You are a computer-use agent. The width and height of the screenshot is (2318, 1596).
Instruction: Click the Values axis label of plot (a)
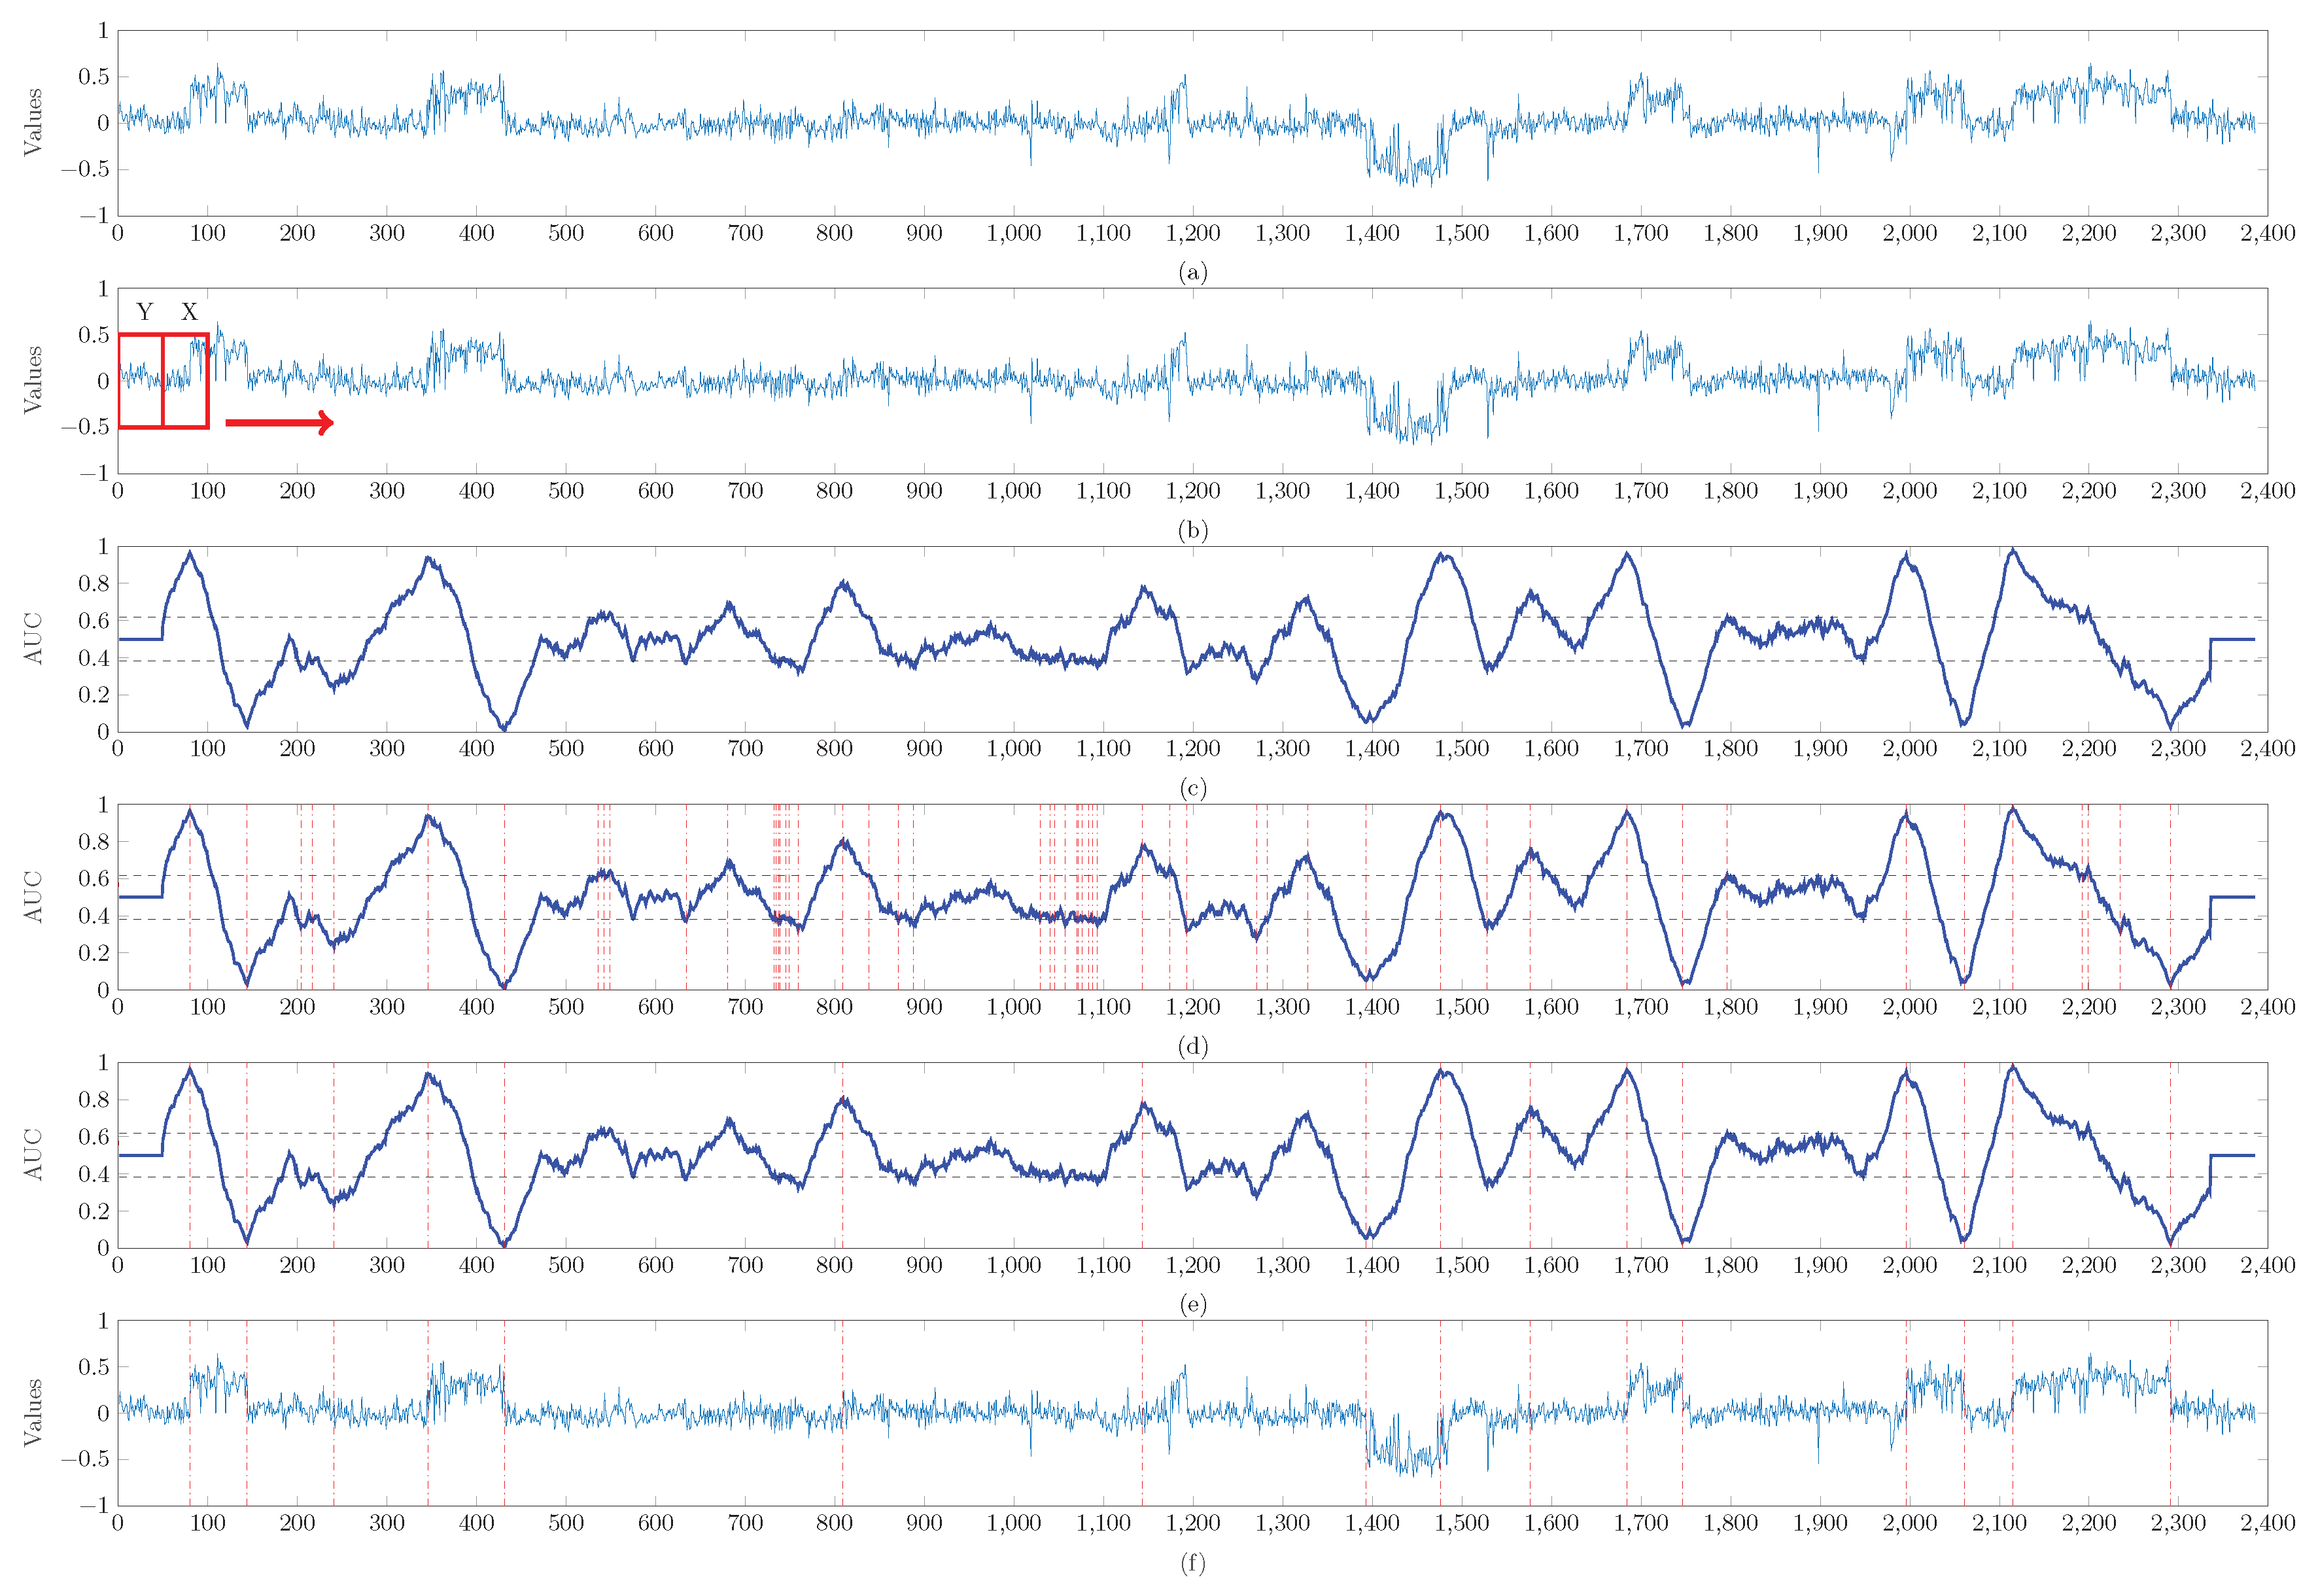point(34,122)
